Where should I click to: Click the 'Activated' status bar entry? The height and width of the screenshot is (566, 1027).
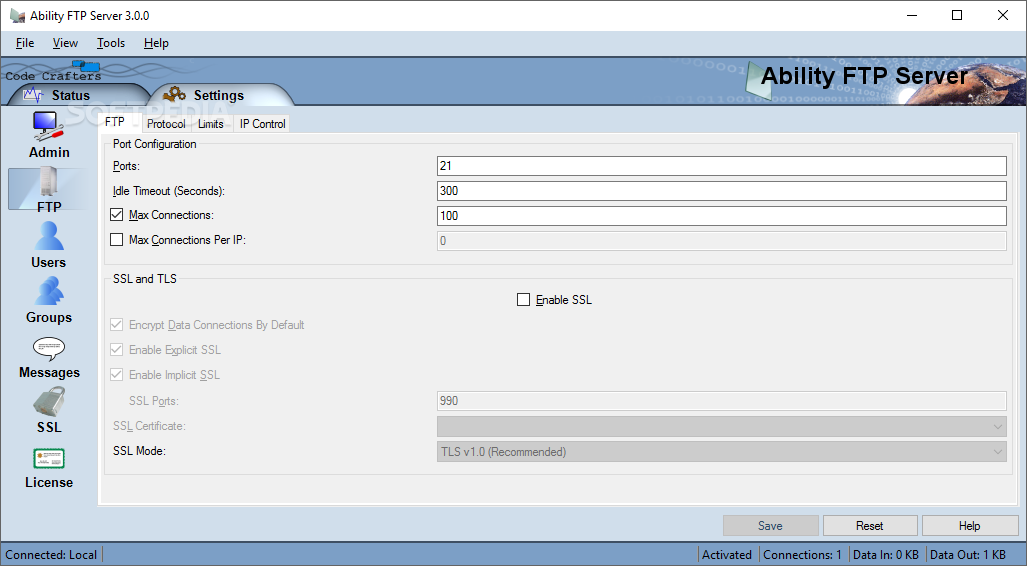click(727, 555)
